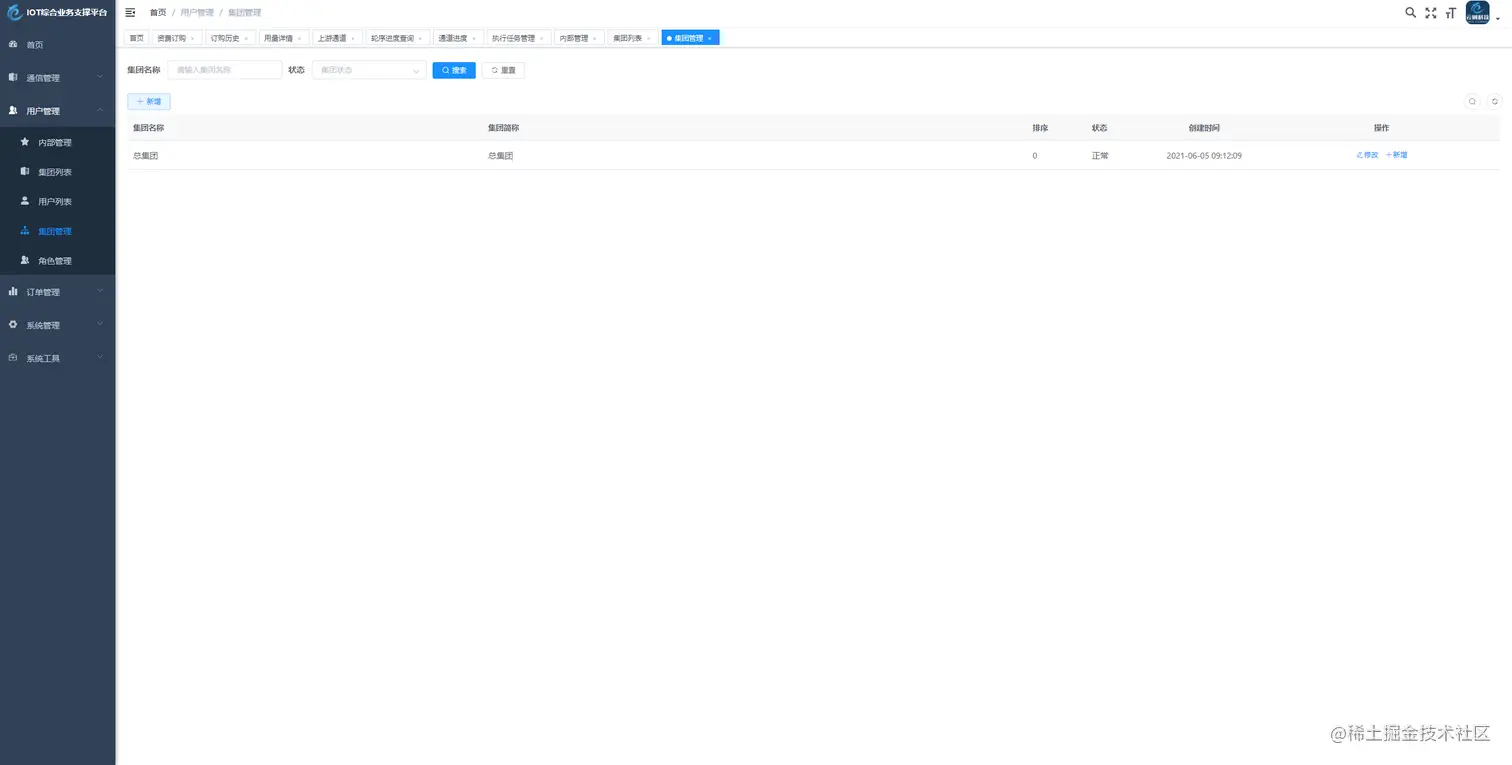Click the 首页 breadcrumb link
Screen dimensions: 1512x765
(158, 12)
